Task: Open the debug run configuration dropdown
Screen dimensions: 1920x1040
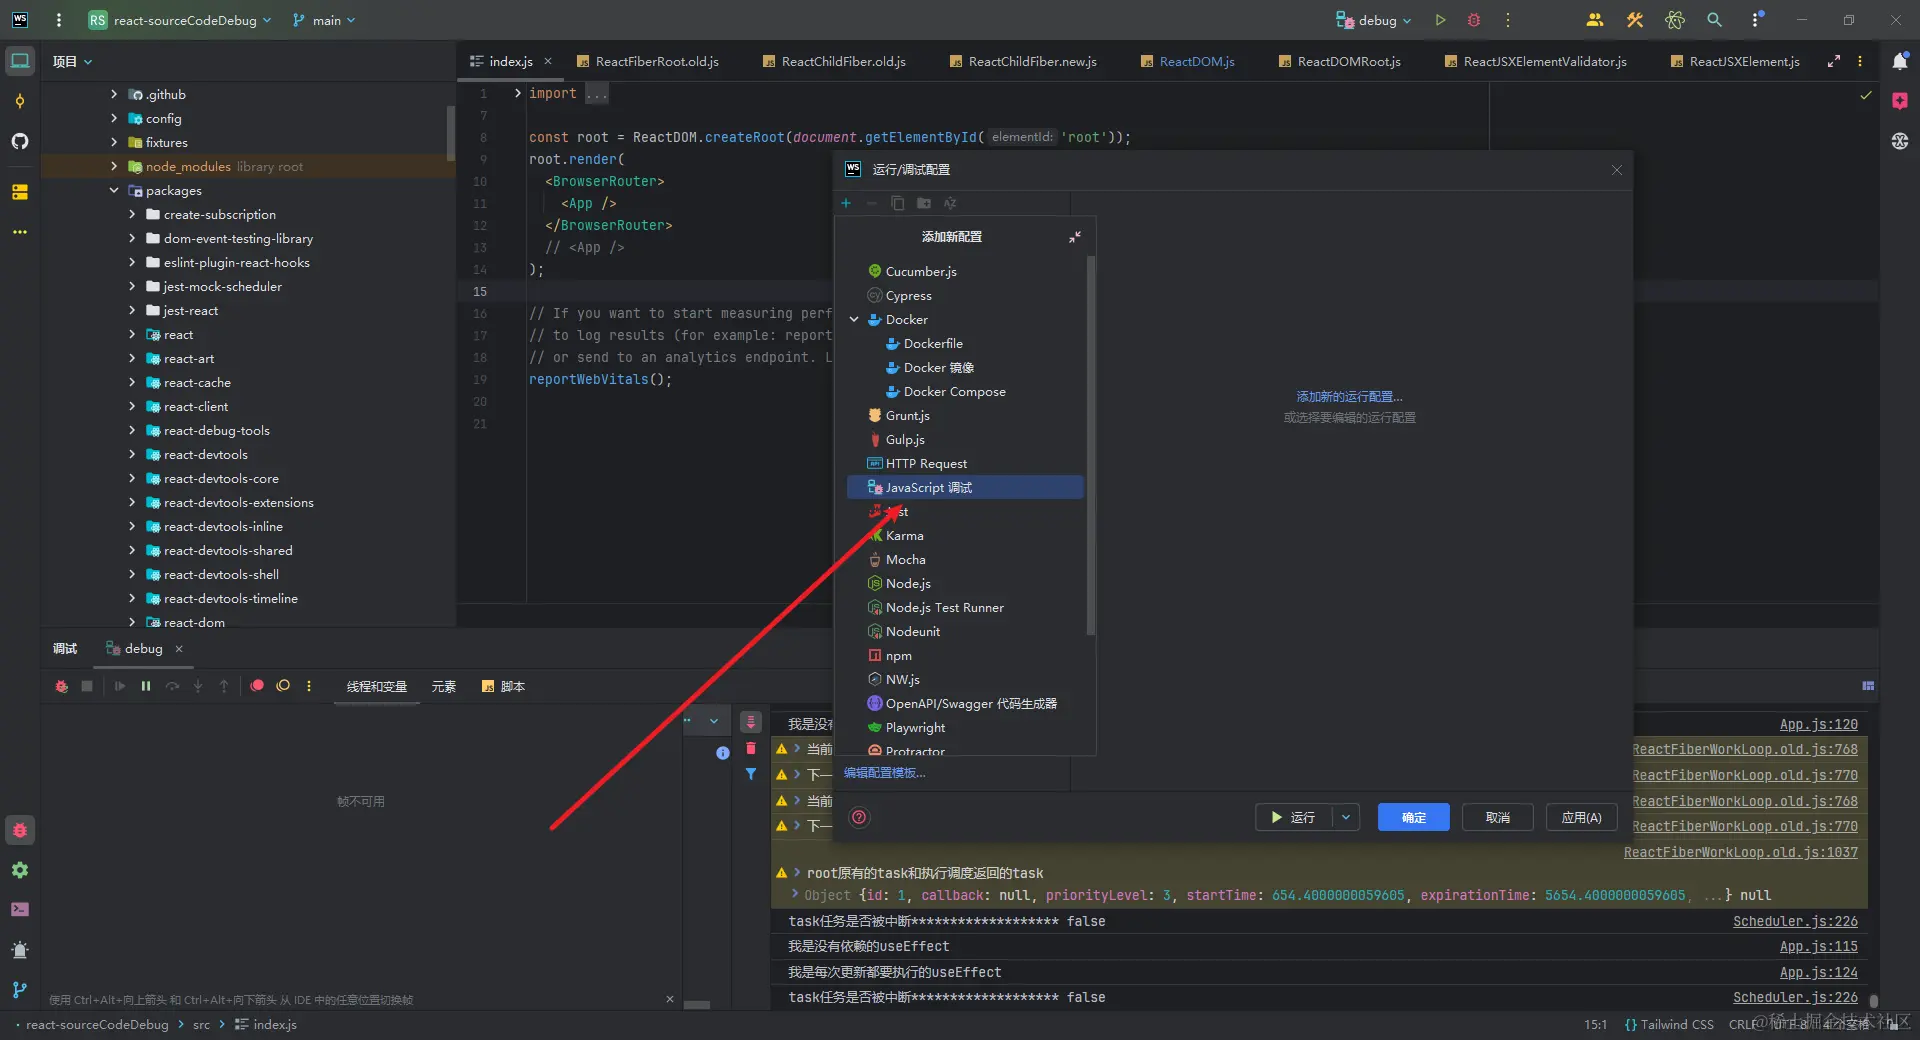Action: (1374, 20)
